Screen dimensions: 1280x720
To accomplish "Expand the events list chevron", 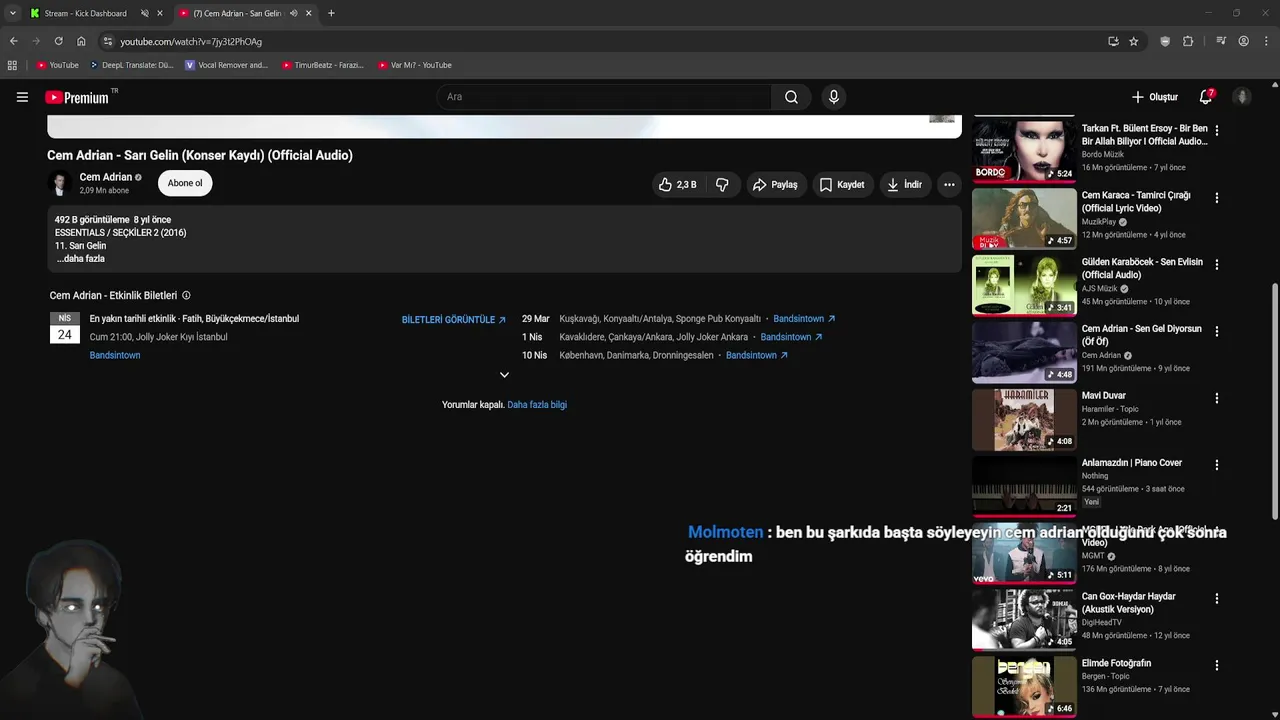I will pyautogui.click(x=504, y=375).
